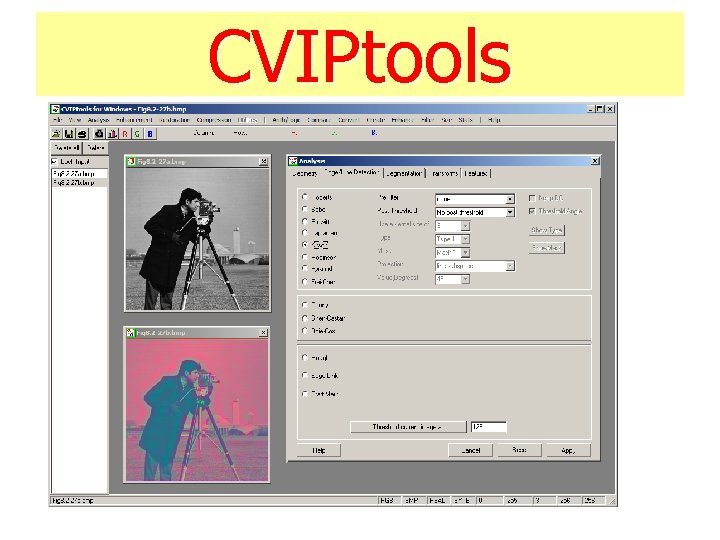Viewport: 720px width, 540px height.
Task: Select the Boie-Cox radio button
Action: tap(305, 331)
